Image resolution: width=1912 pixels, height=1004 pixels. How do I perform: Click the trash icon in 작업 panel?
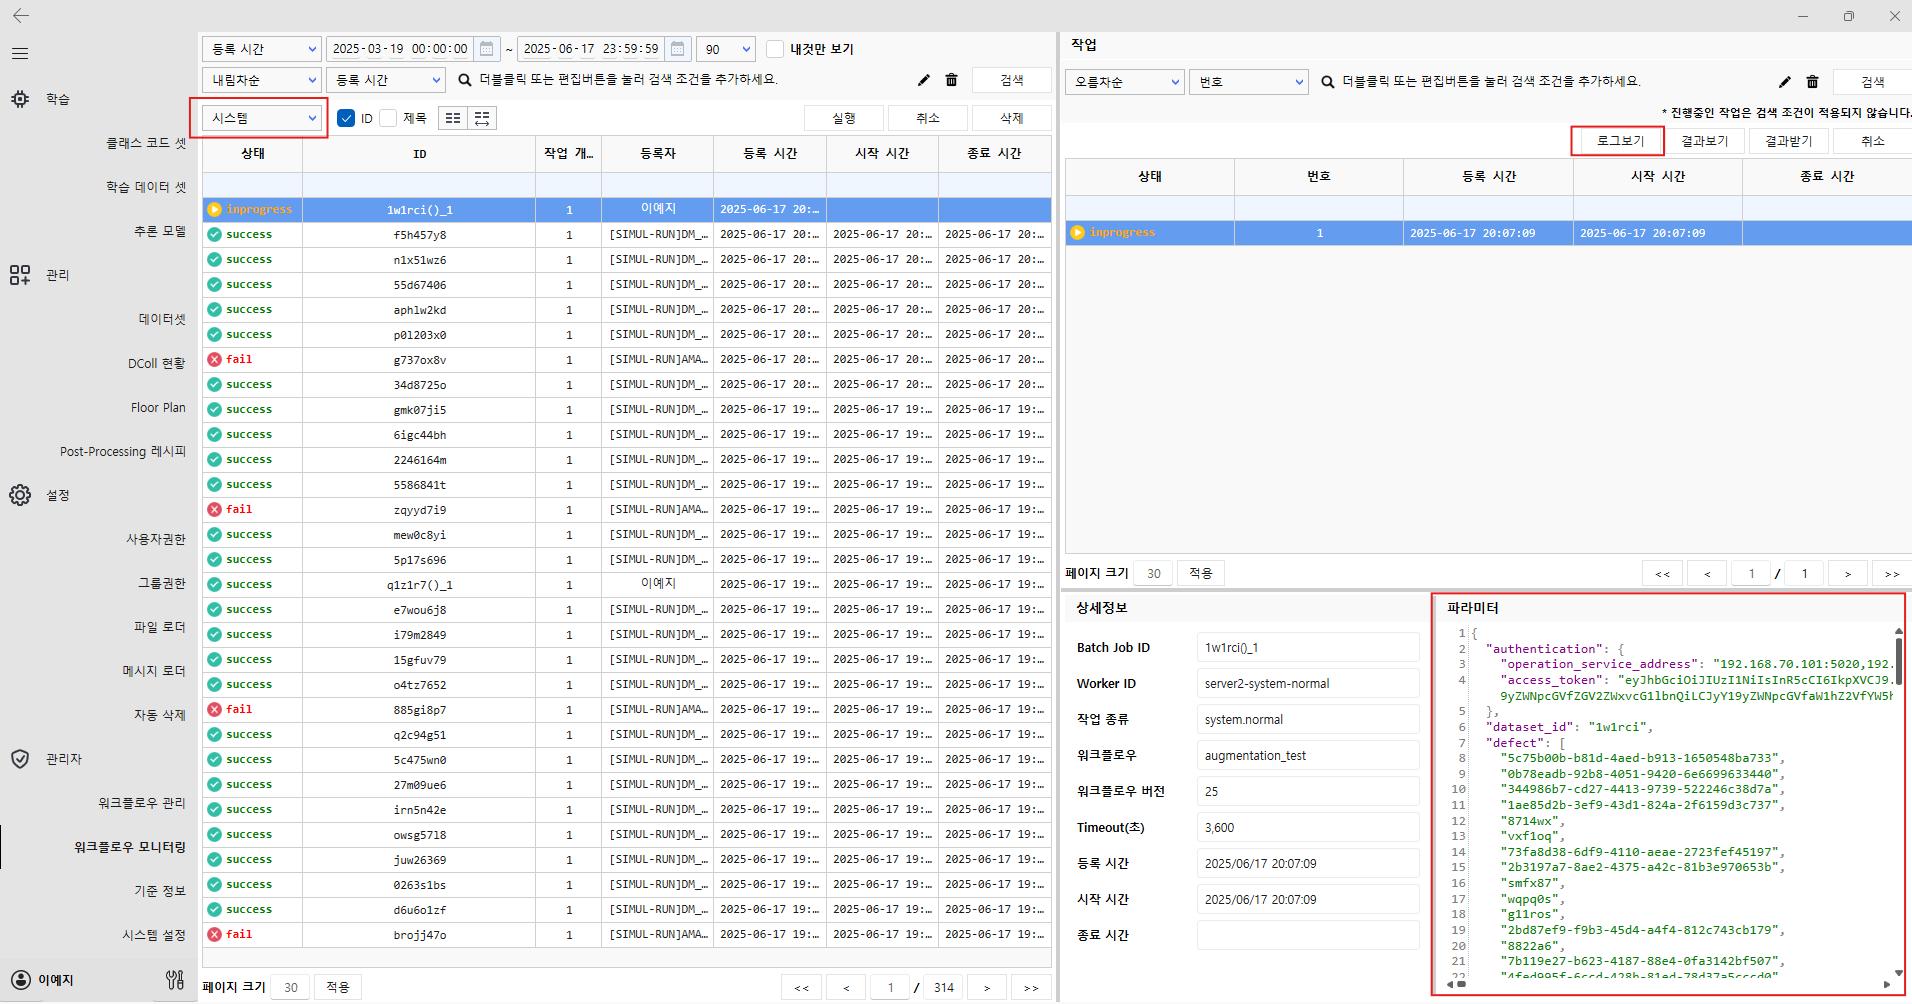coord(1812,82)
